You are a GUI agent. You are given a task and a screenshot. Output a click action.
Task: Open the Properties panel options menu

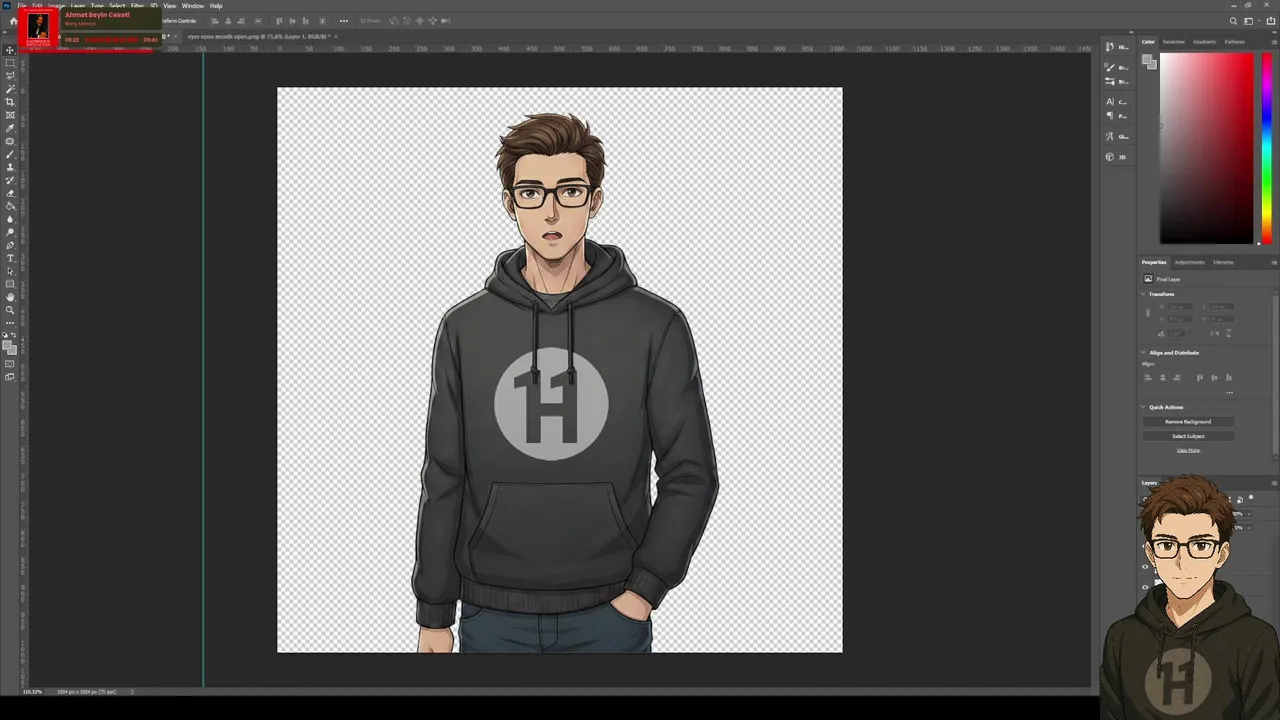[x=1274, y=262]
